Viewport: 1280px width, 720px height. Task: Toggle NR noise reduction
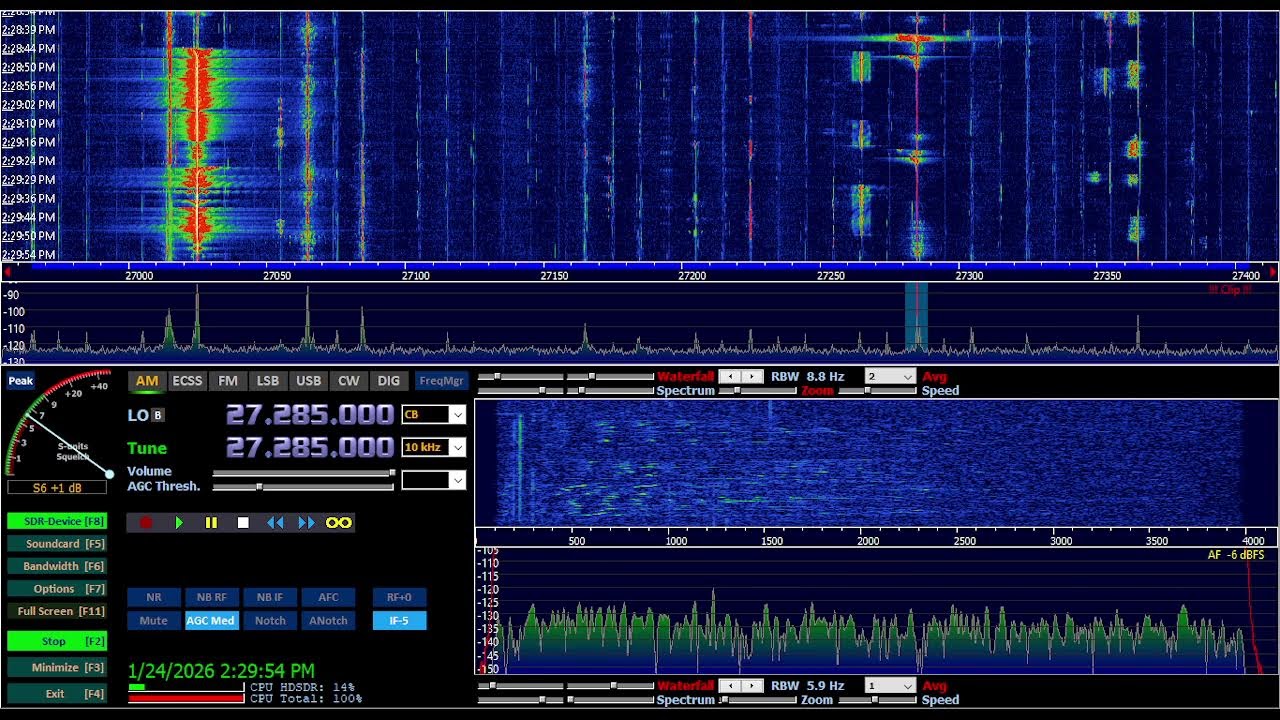click(154, 597)
